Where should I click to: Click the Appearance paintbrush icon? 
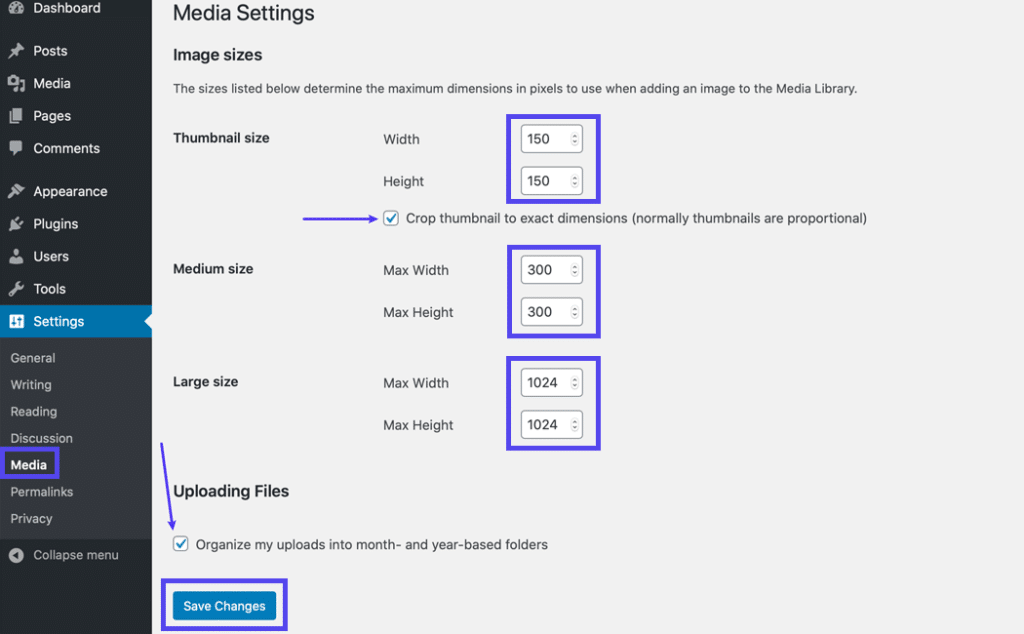click(x=16, y=191)
